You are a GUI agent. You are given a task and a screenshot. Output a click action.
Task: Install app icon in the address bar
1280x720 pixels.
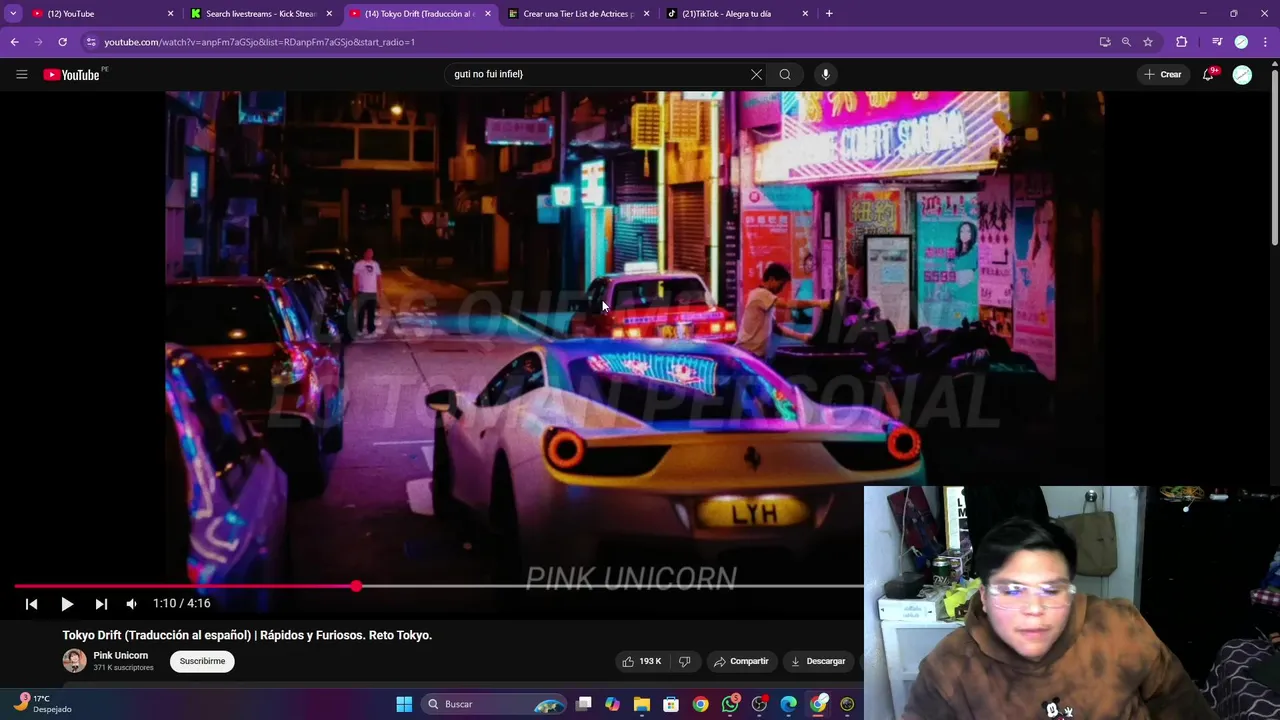[x=1104, y=42]
